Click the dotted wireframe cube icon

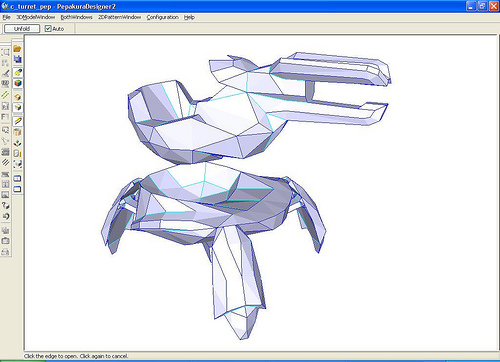pyautogui.click(x=18, y=164)
